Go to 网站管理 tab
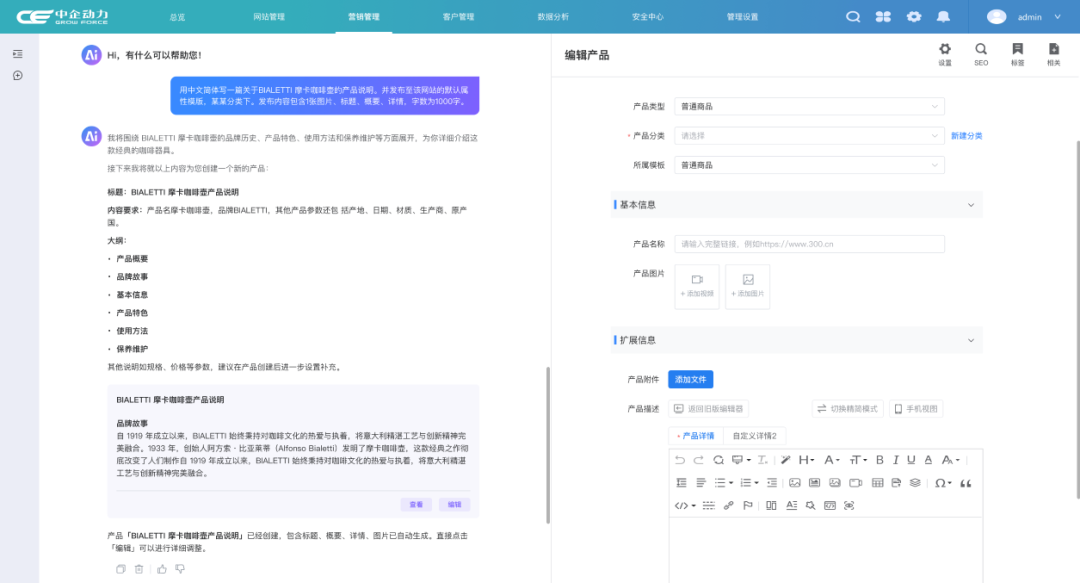 (x=269, y=17)
